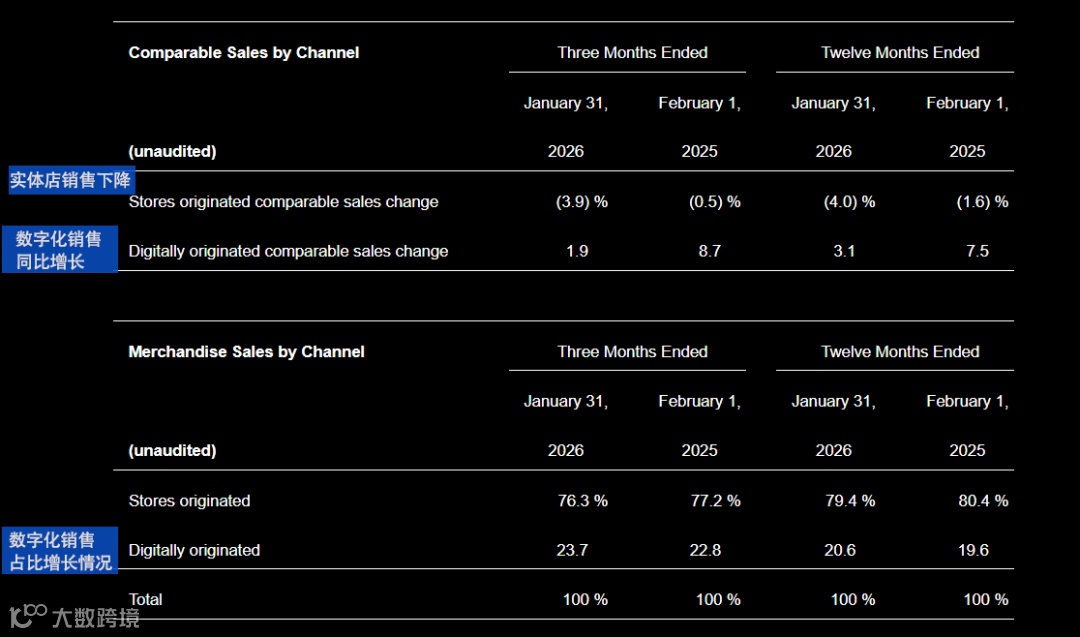Select the blue 数字化销售同比增长 annotation tag
1080x637 pixels.
tap(59, 250)
